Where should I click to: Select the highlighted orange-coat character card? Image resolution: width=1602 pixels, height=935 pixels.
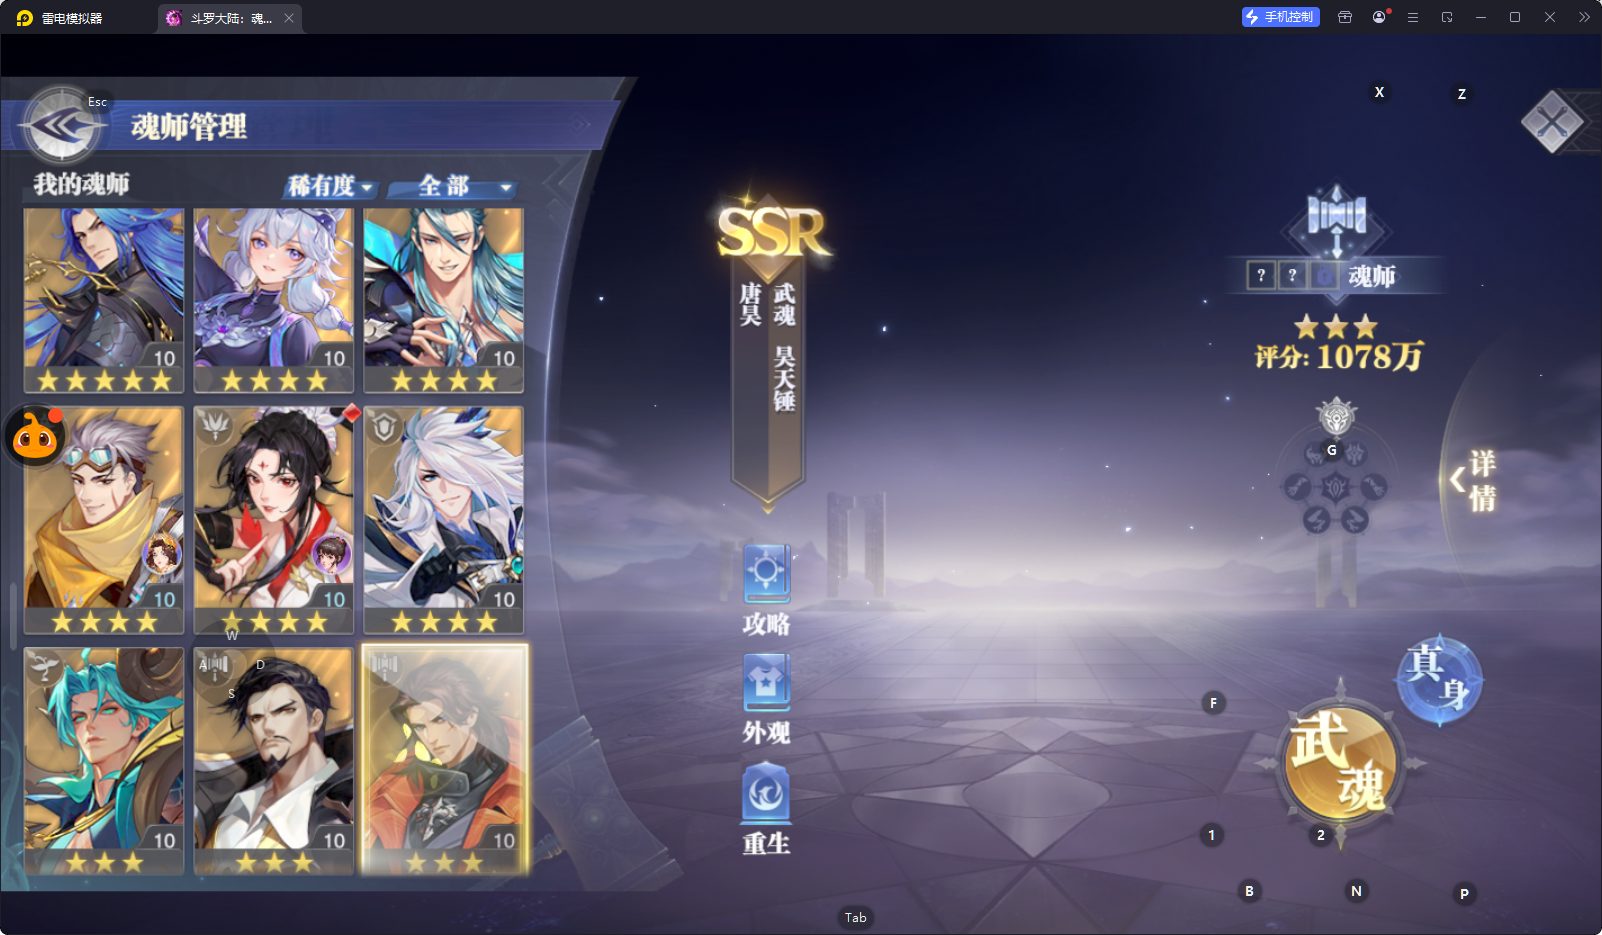tap(444, 761)
